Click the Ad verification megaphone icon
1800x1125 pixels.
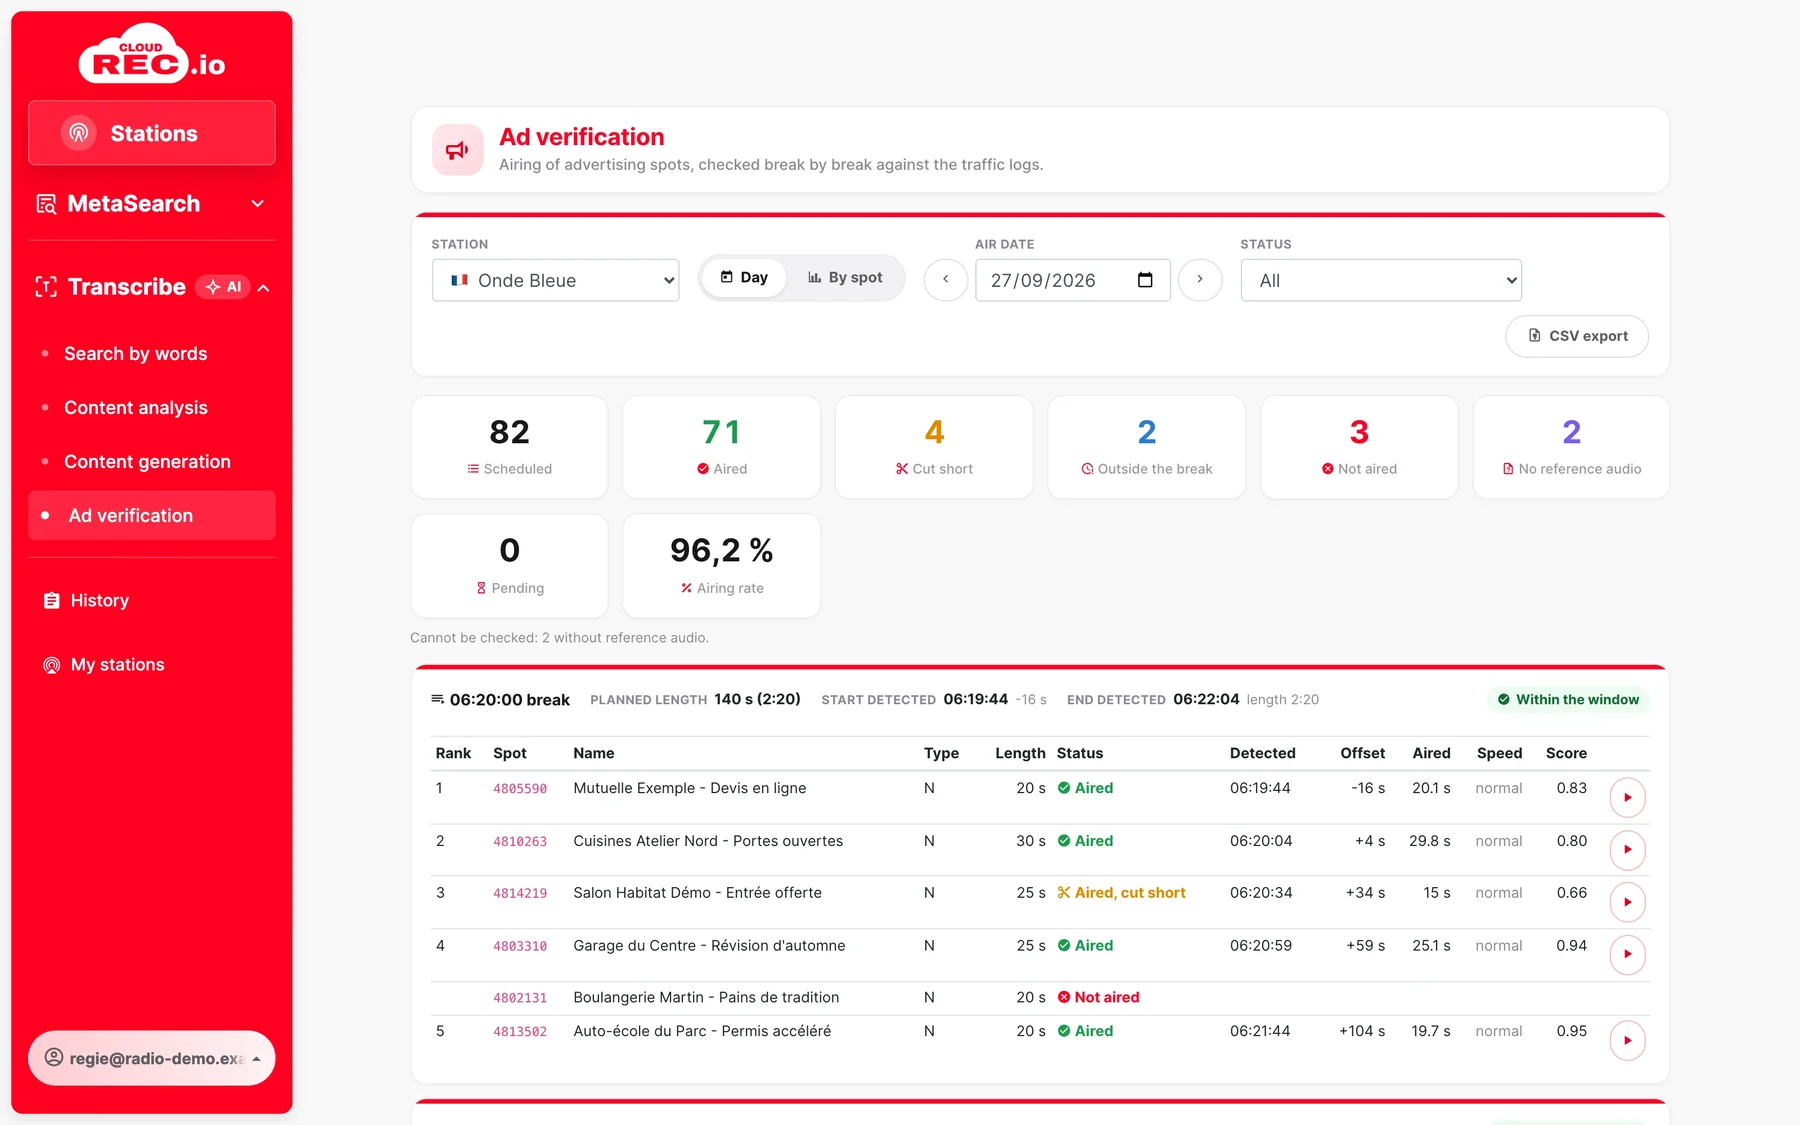click(x=458, y=150)
